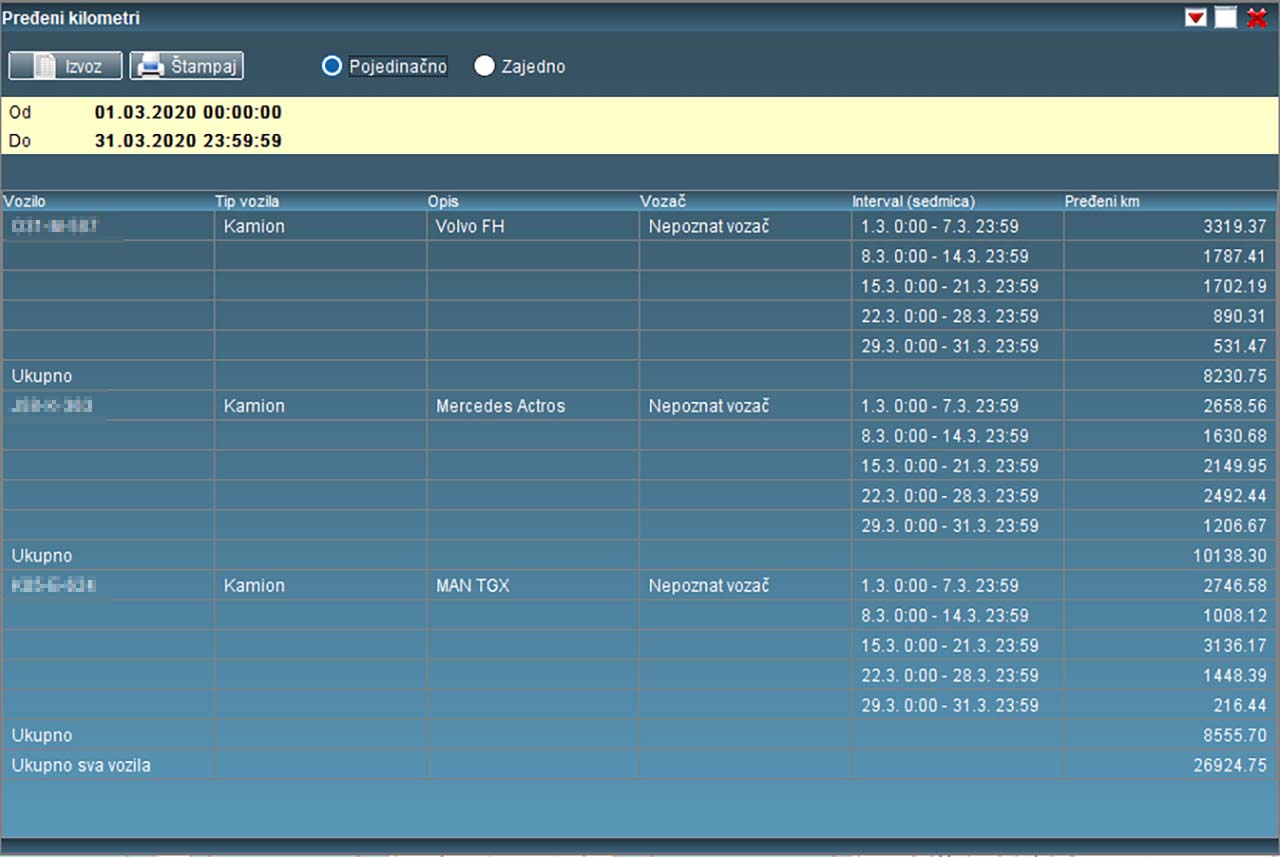Sort by the Pređeni km column header
The height and width of the screenshot is (857, 1280).
[x=1101, y=202]
